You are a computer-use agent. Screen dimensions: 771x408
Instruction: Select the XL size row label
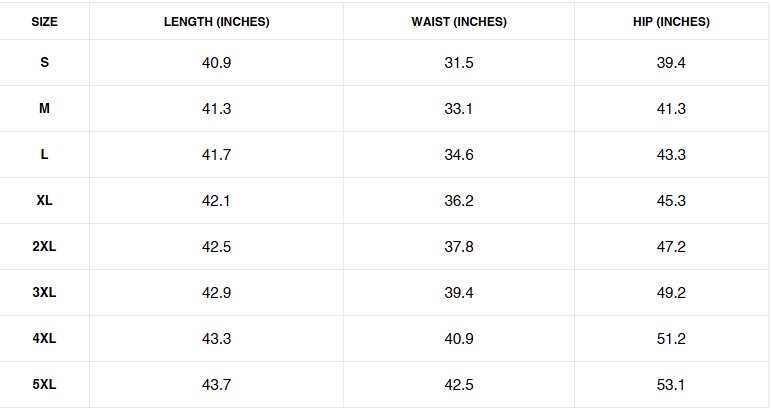tap(44, 201)
